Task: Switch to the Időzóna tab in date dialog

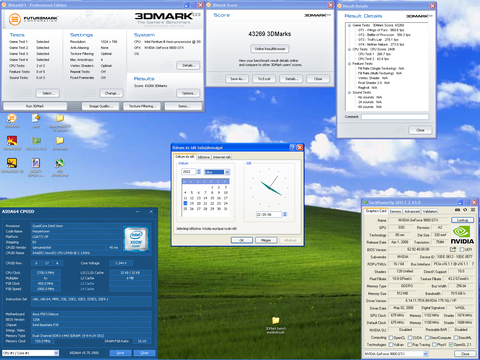Action: pos(204,157)
